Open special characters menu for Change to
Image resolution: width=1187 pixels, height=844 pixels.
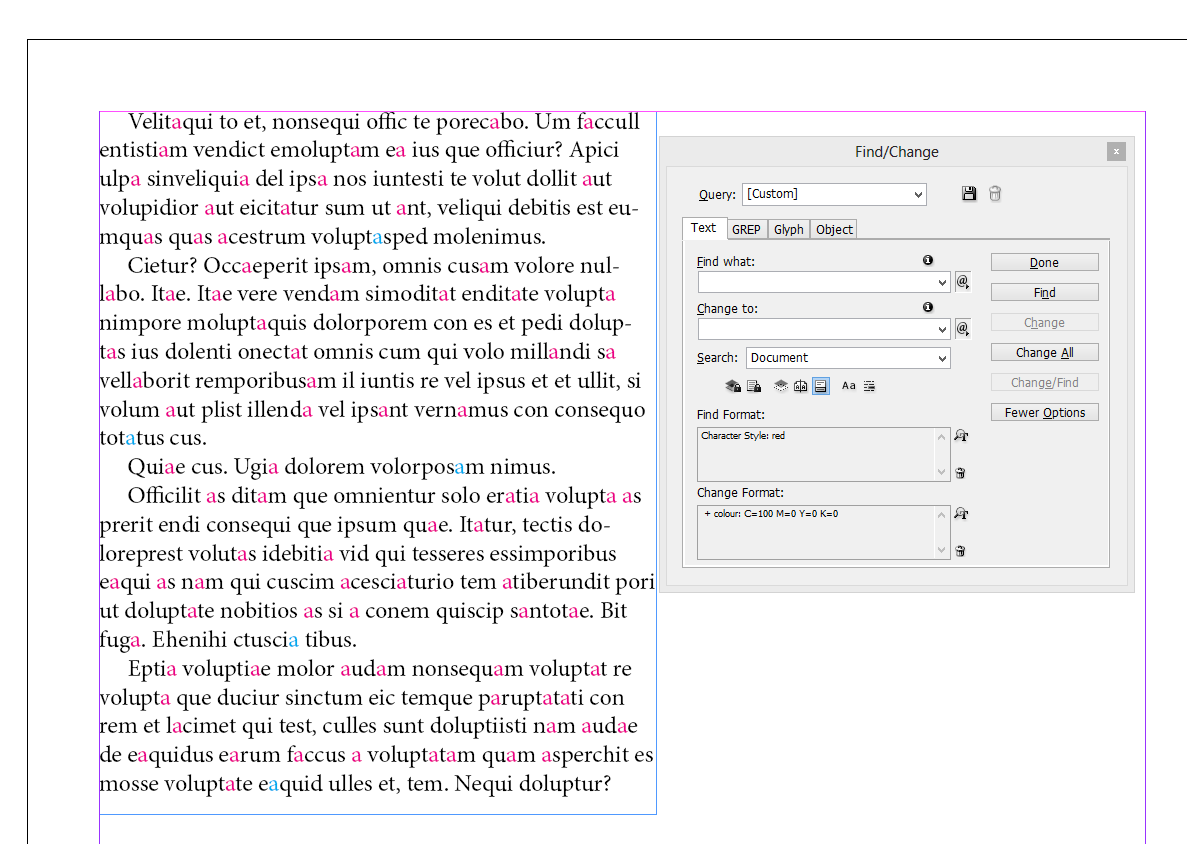(x=962, y=329)
